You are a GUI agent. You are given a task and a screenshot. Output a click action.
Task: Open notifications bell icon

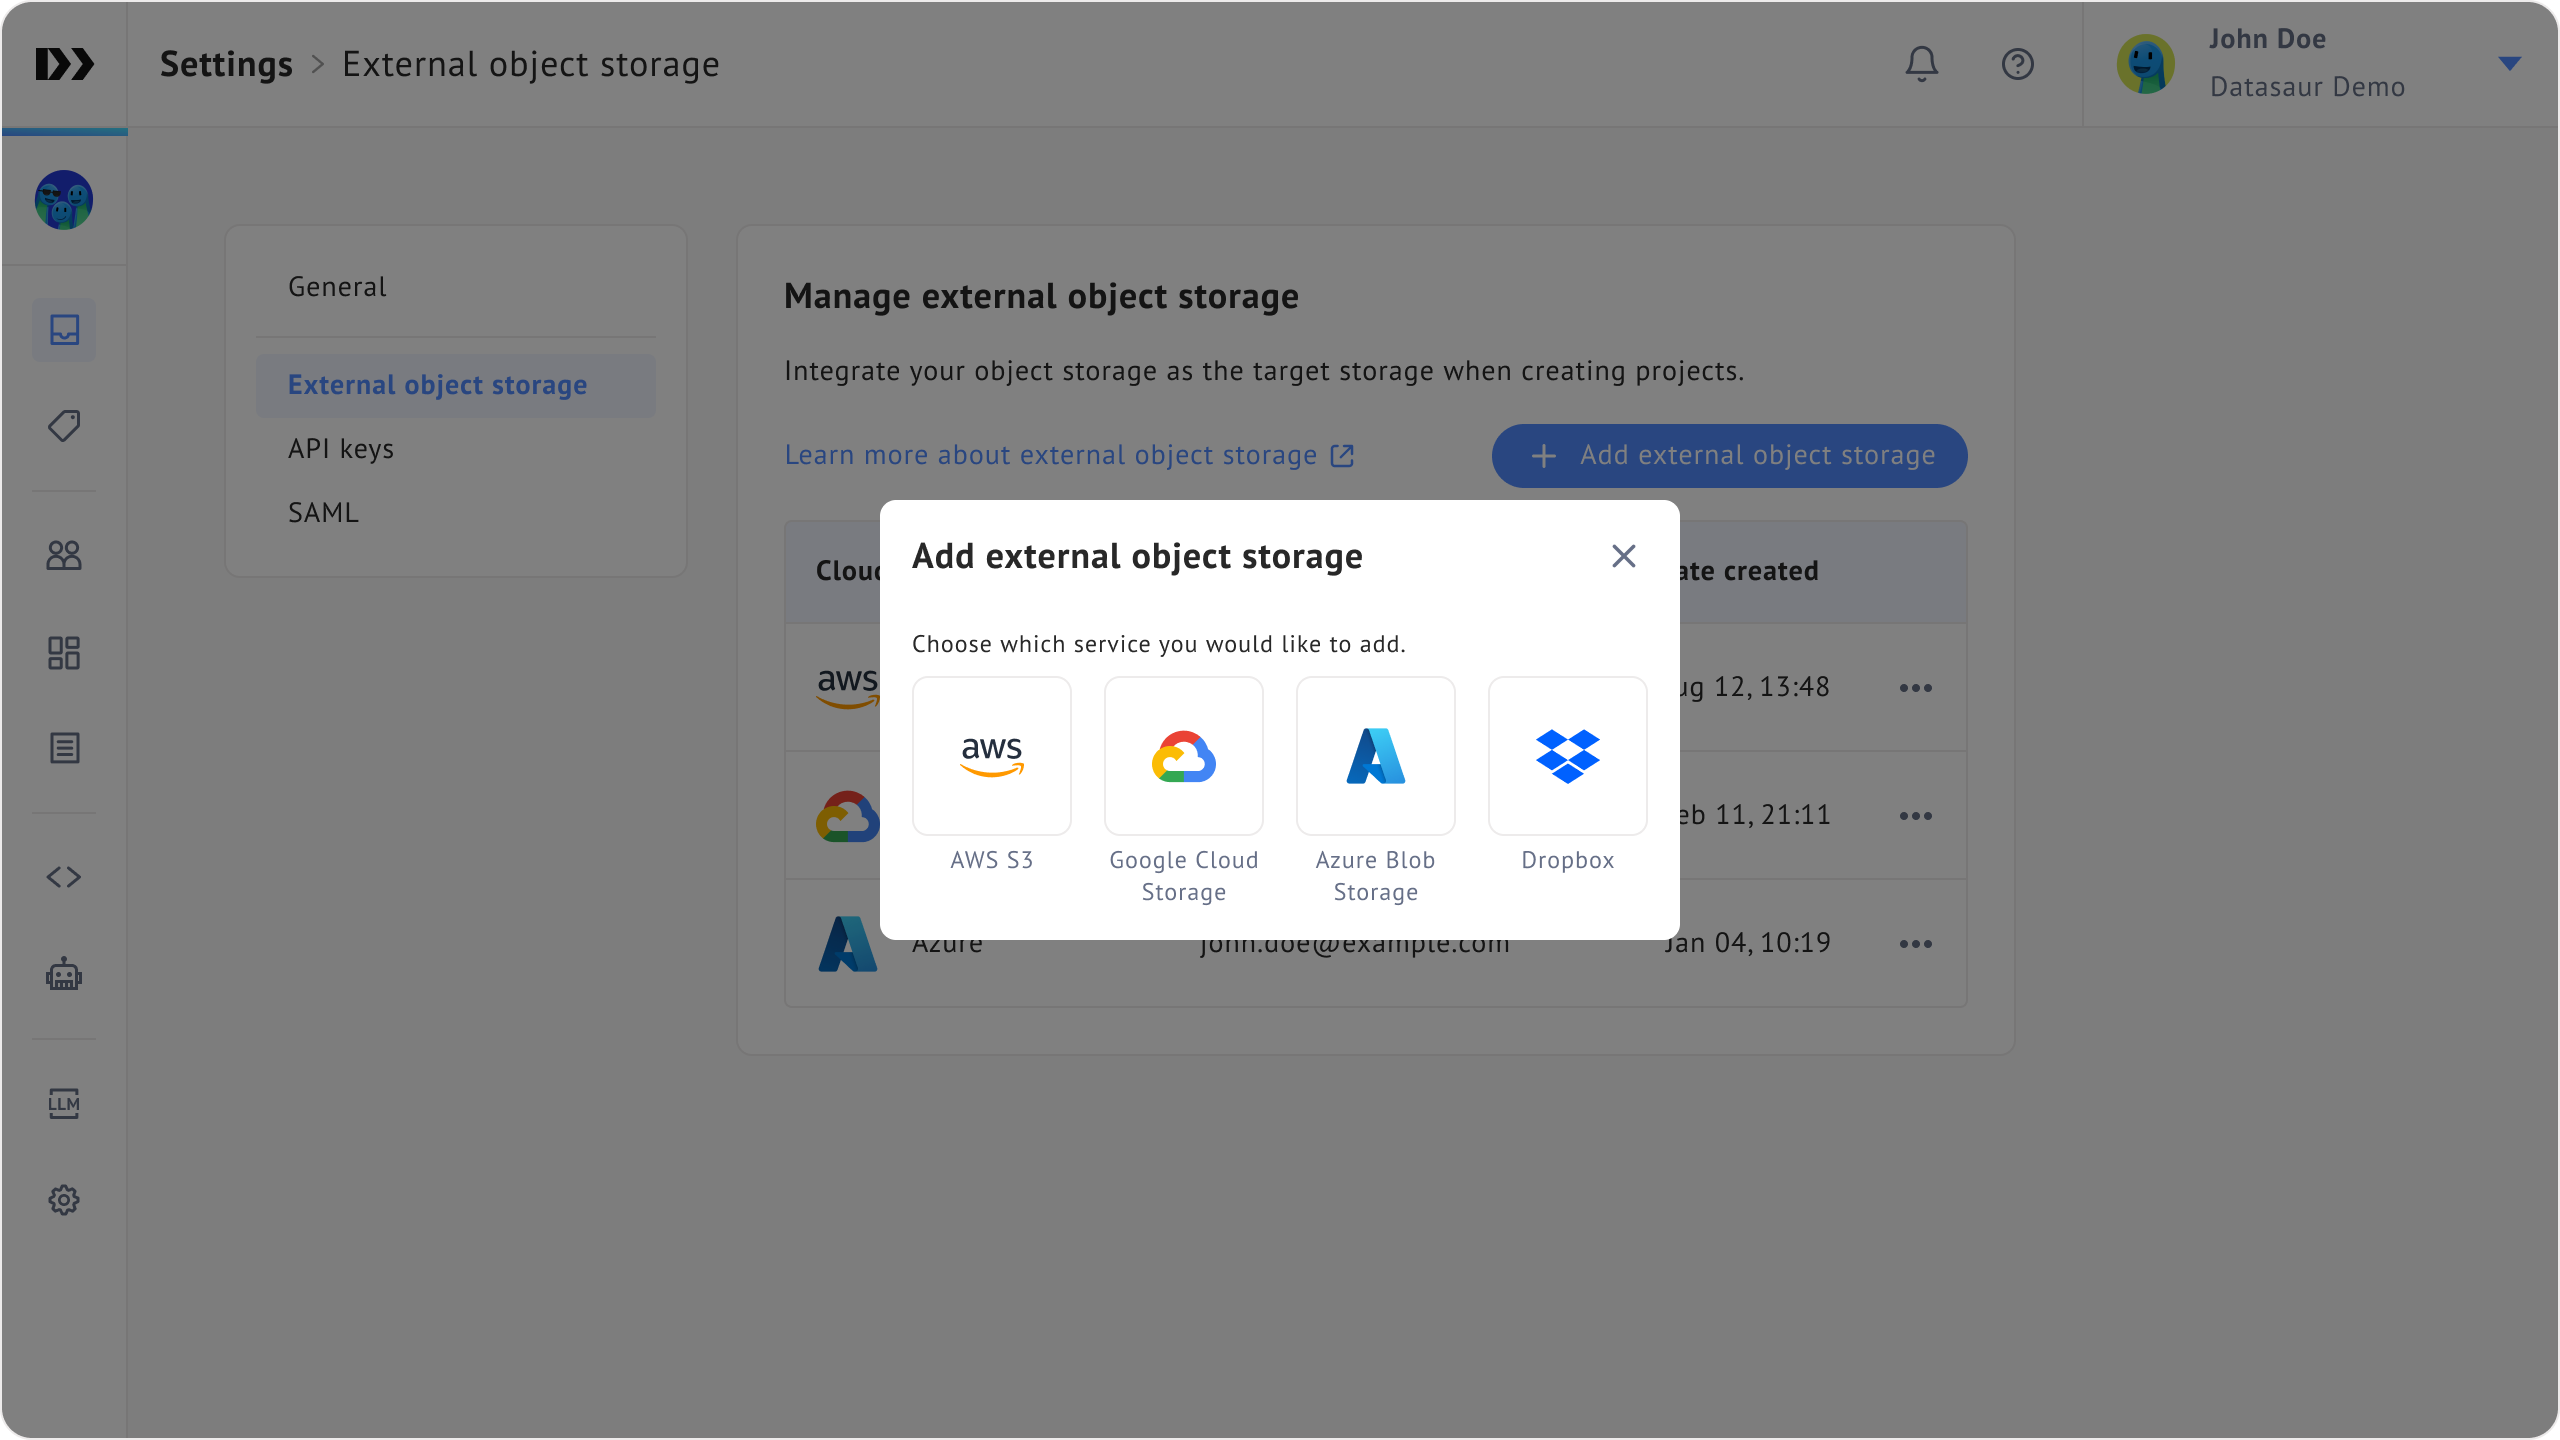point(1921,64)
